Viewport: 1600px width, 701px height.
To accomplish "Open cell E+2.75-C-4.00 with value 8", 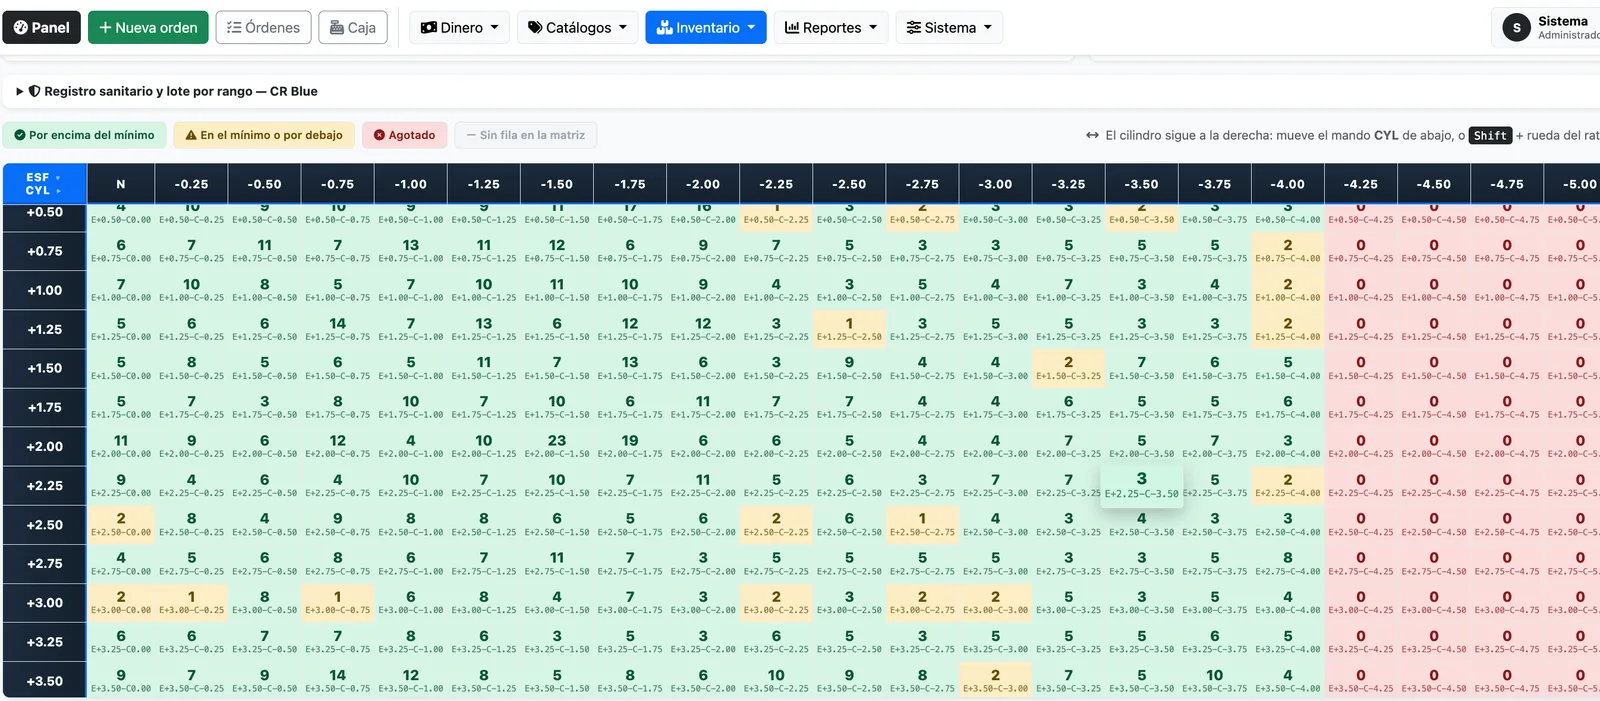I will (x=1288, y=563).
